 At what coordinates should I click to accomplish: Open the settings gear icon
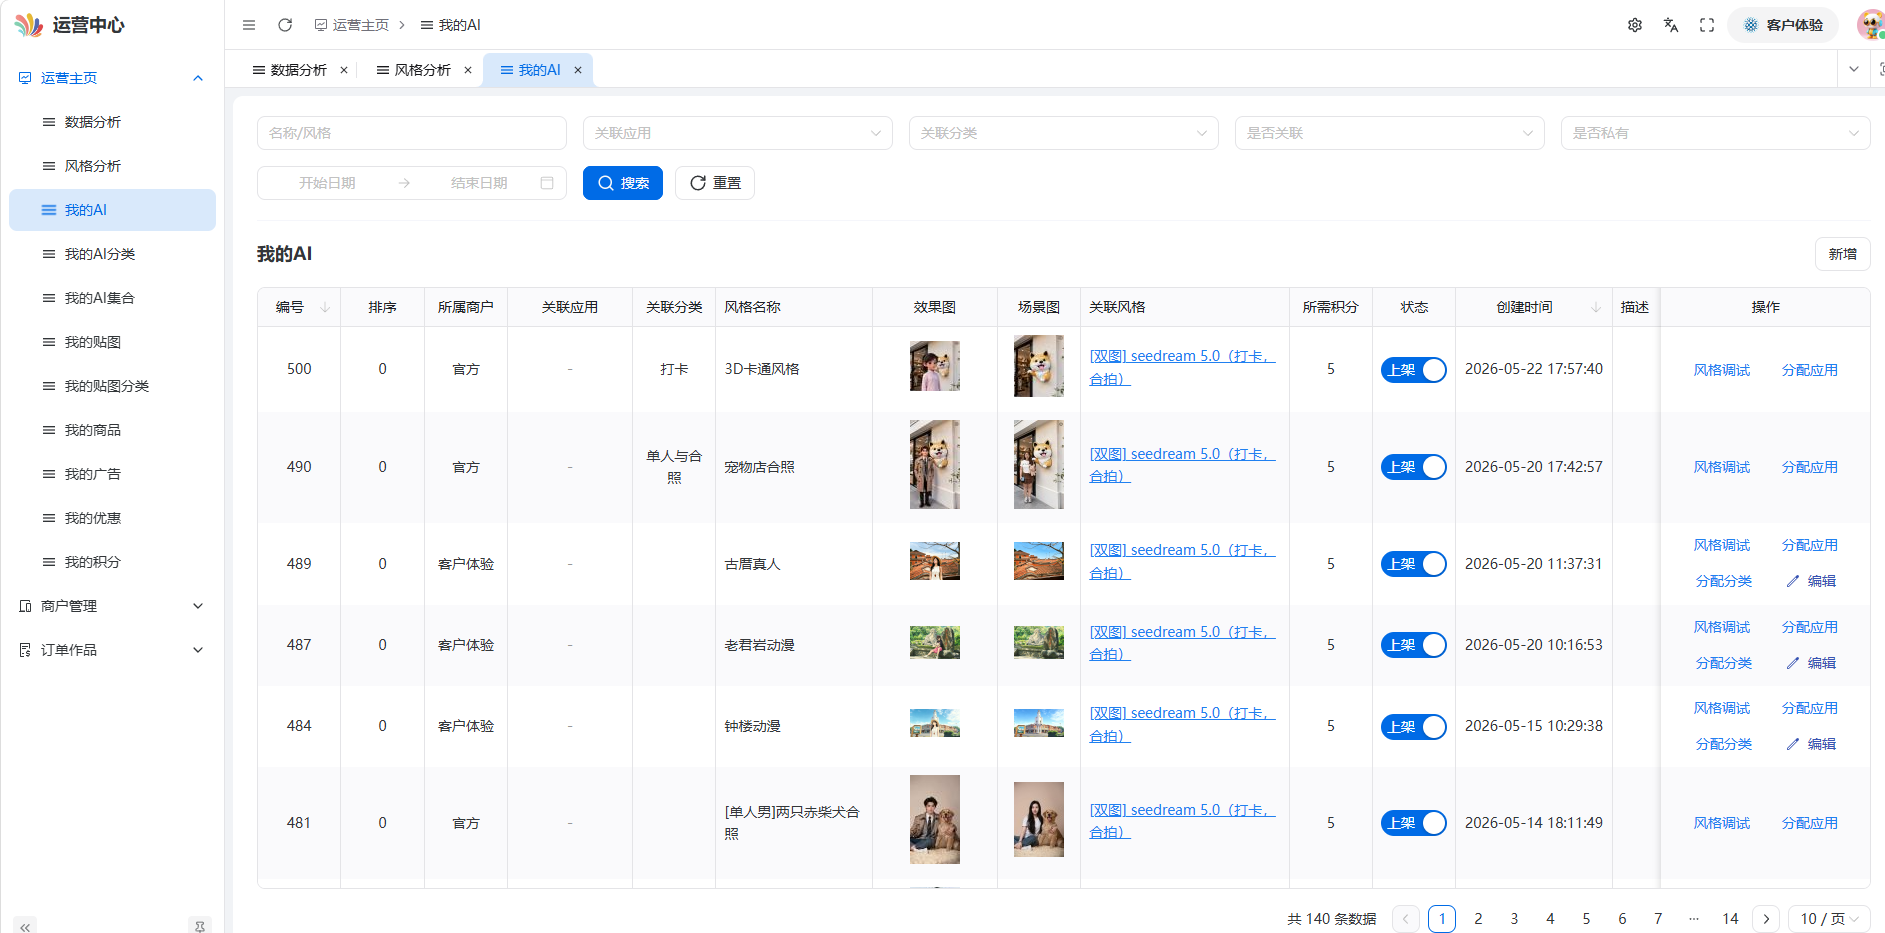pyautogui.click(x=1635, y=25)
